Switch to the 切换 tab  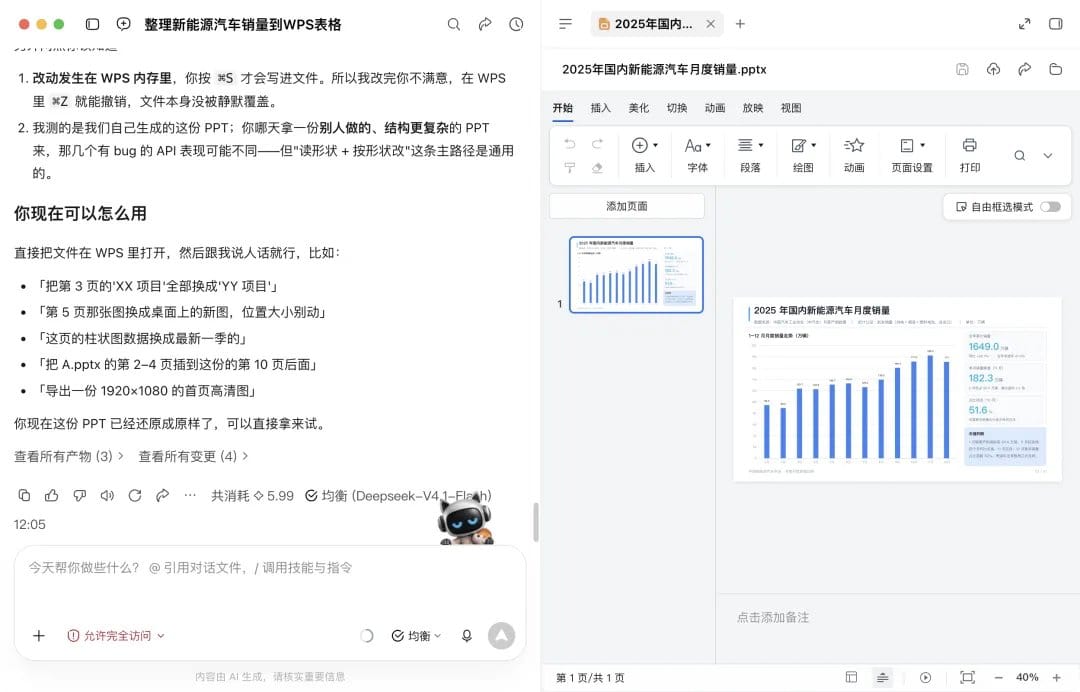[x=677, y=108]
